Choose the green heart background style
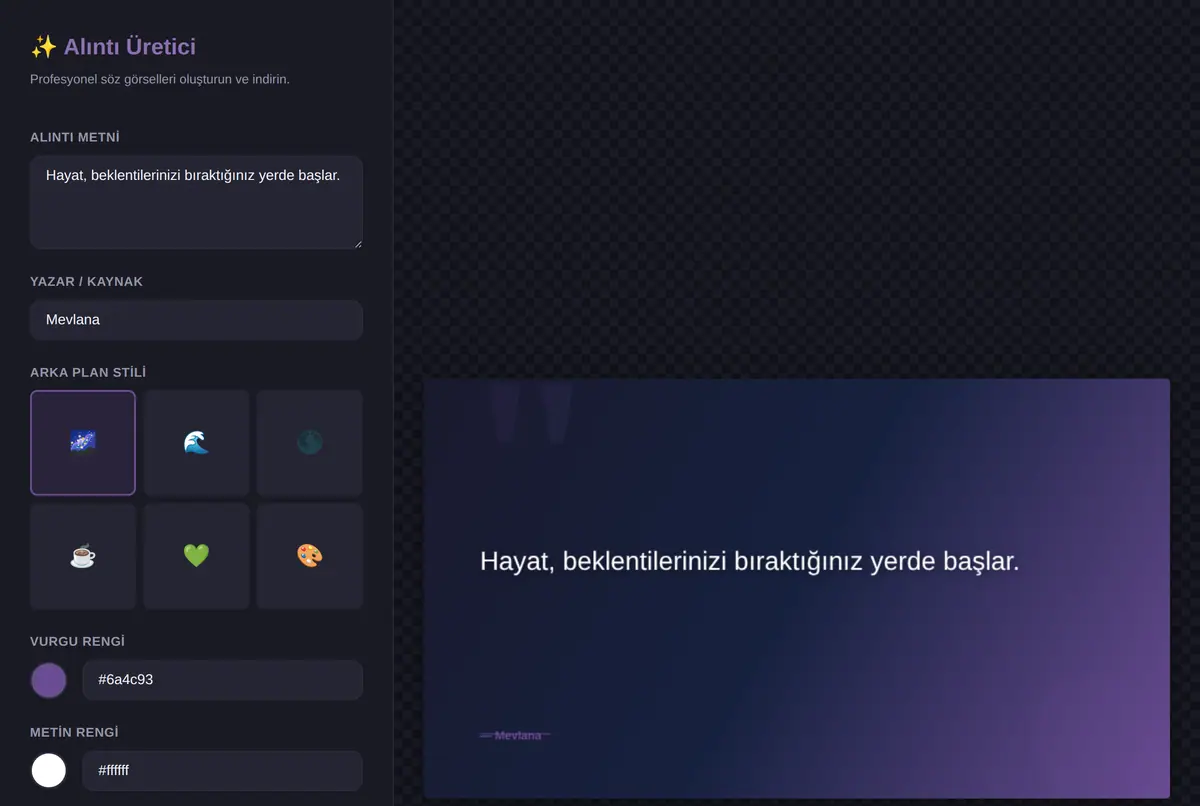The height and width of the screenshot is (806, 1200). click(x=196, y=556)
